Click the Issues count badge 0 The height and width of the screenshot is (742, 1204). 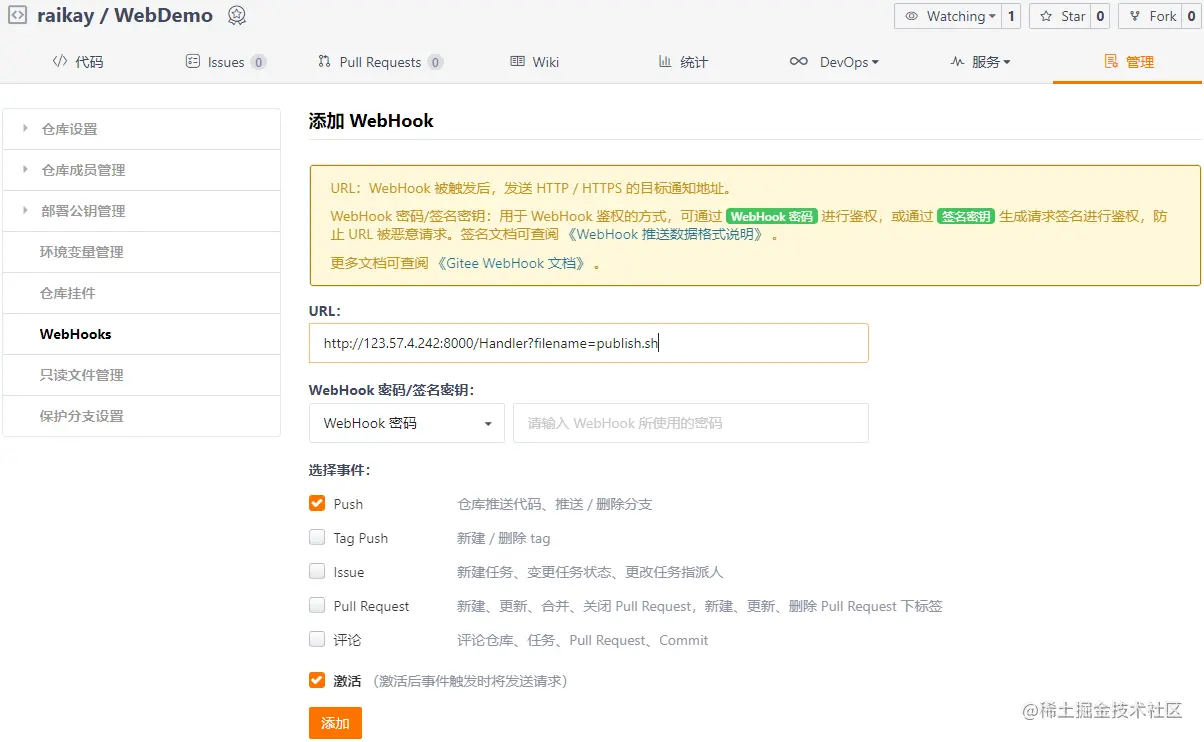[x=259, y=62]
